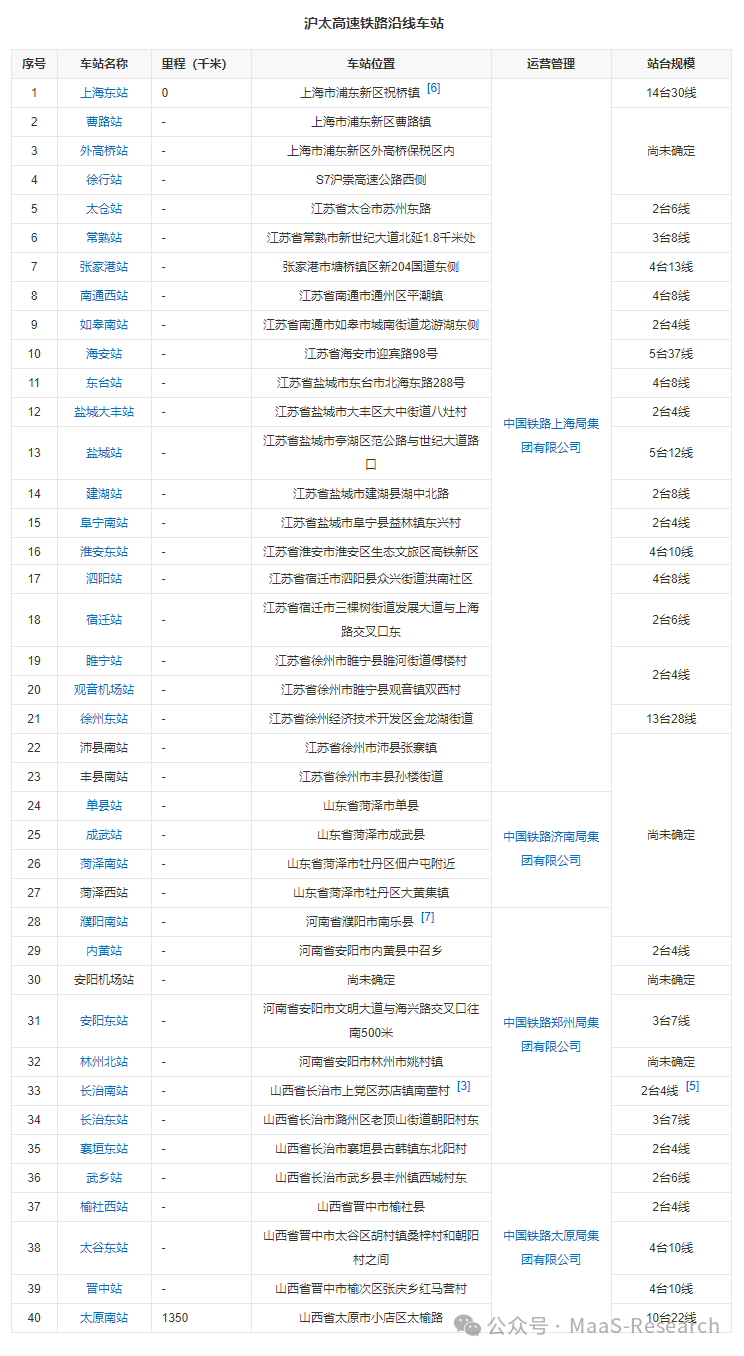Open the 宿迁站 link
Image resolution: width=744 pixels, height=1356 pixels.
click(x=104, y=620)
